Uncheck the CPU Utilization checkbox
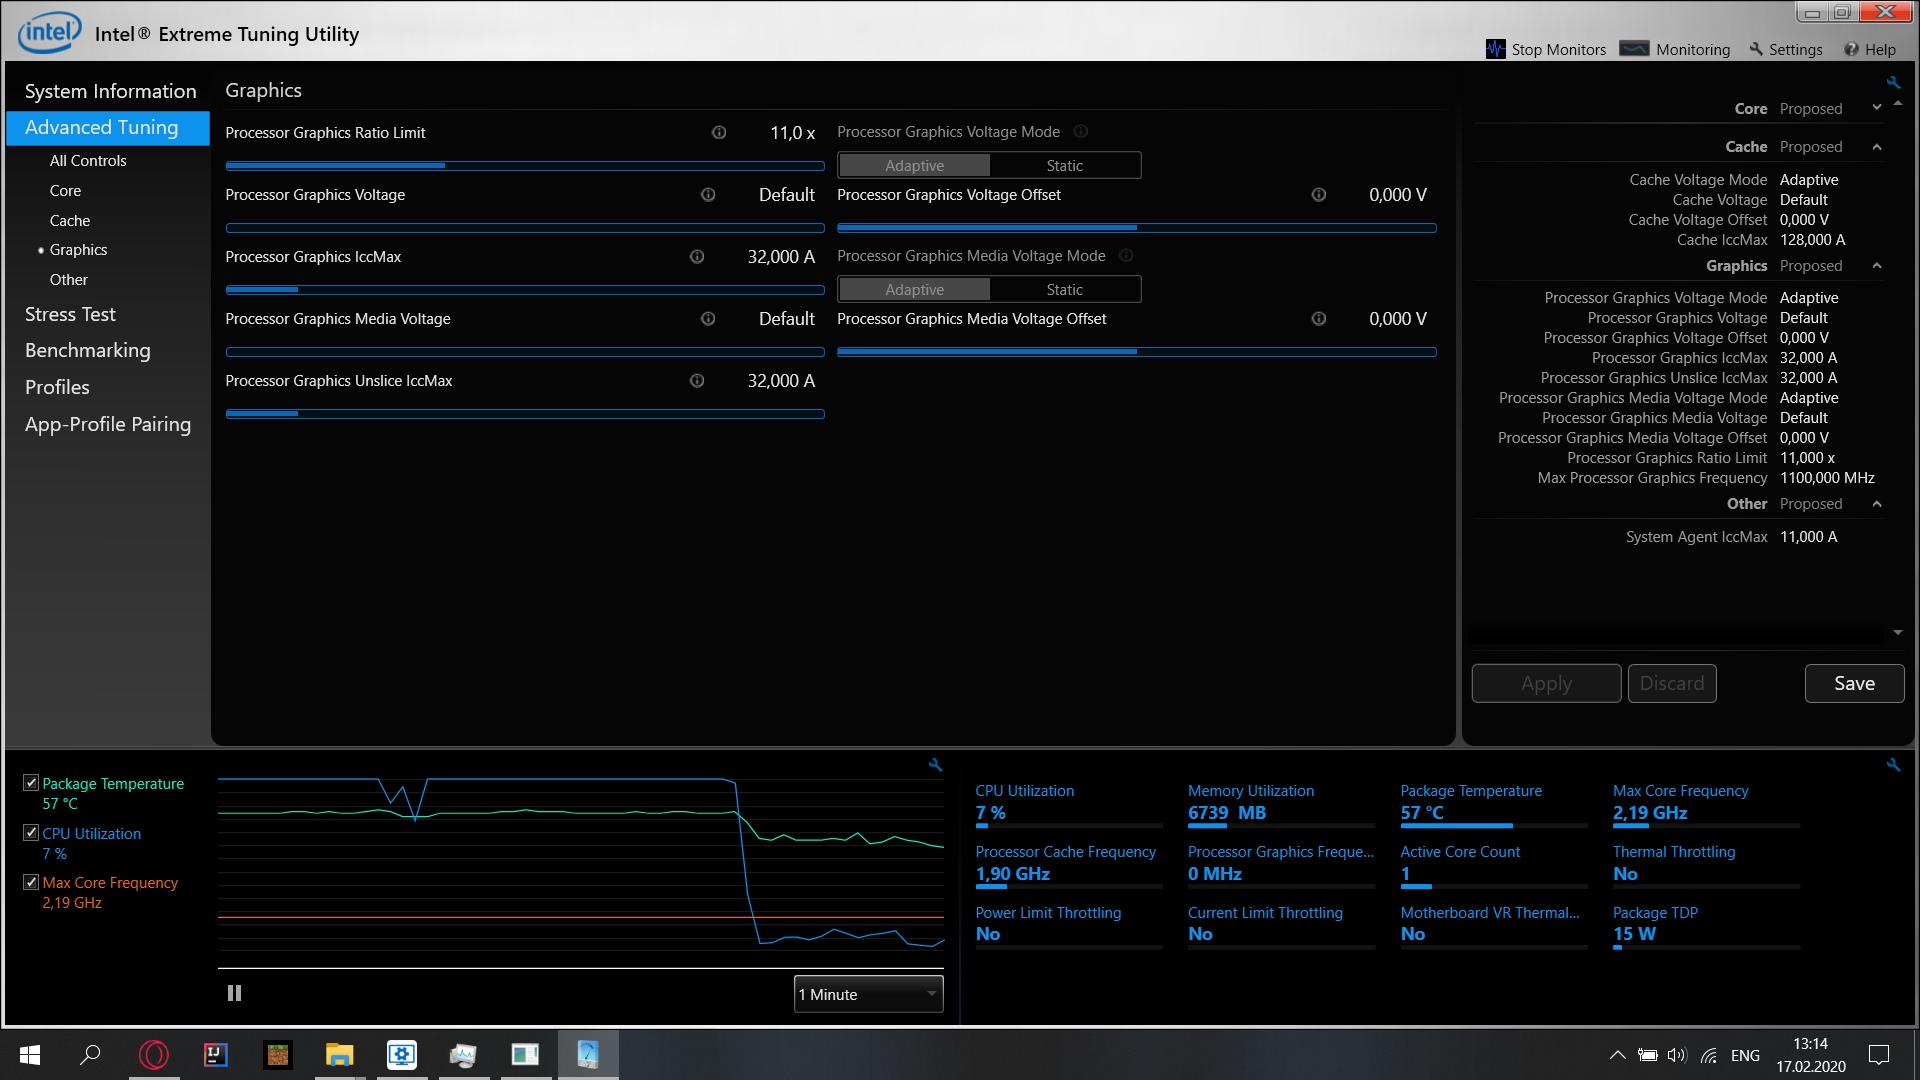The width and height of the screenshot is (1920, 1080). click(x=31, y=833)
